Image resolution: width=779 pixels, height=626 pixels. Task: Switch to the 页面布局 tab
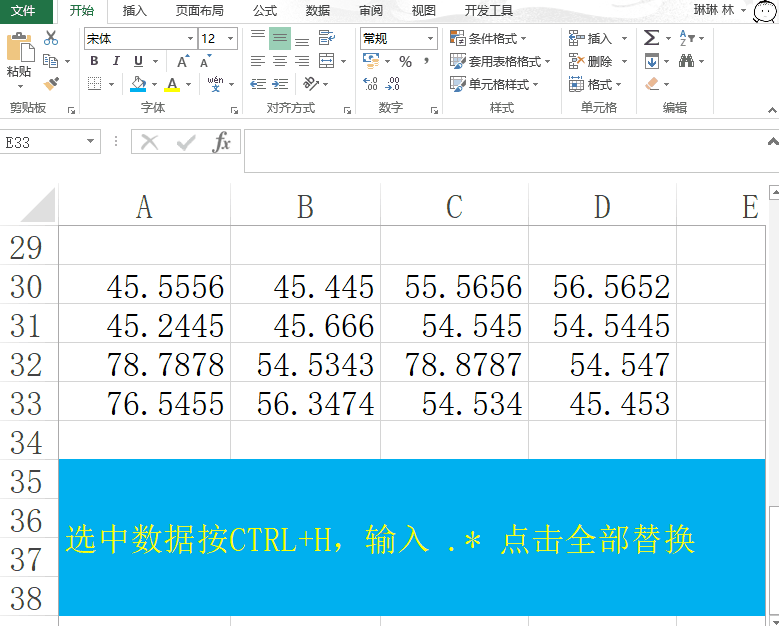tap(199, 11)
